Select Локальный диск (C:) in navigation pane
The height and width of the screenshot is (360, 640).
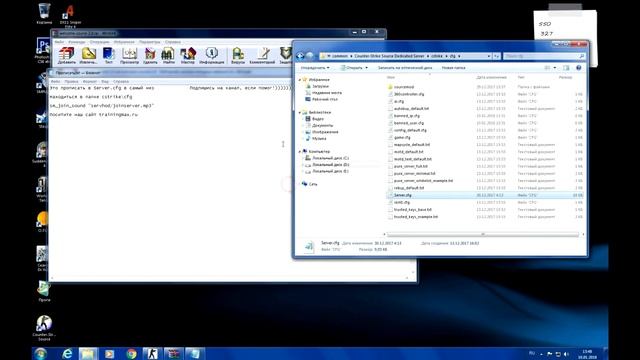tap(331, 158)
